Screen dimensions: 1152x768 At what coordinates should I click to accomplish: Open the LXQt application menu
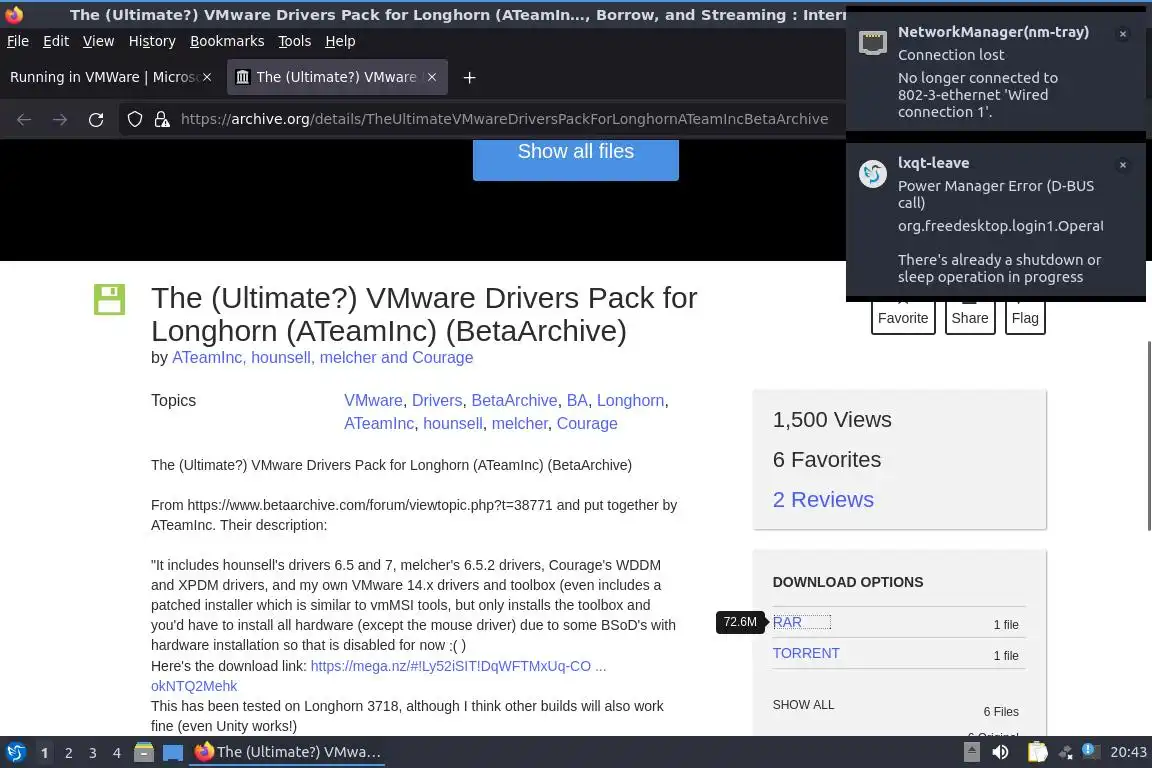point(15,752)
